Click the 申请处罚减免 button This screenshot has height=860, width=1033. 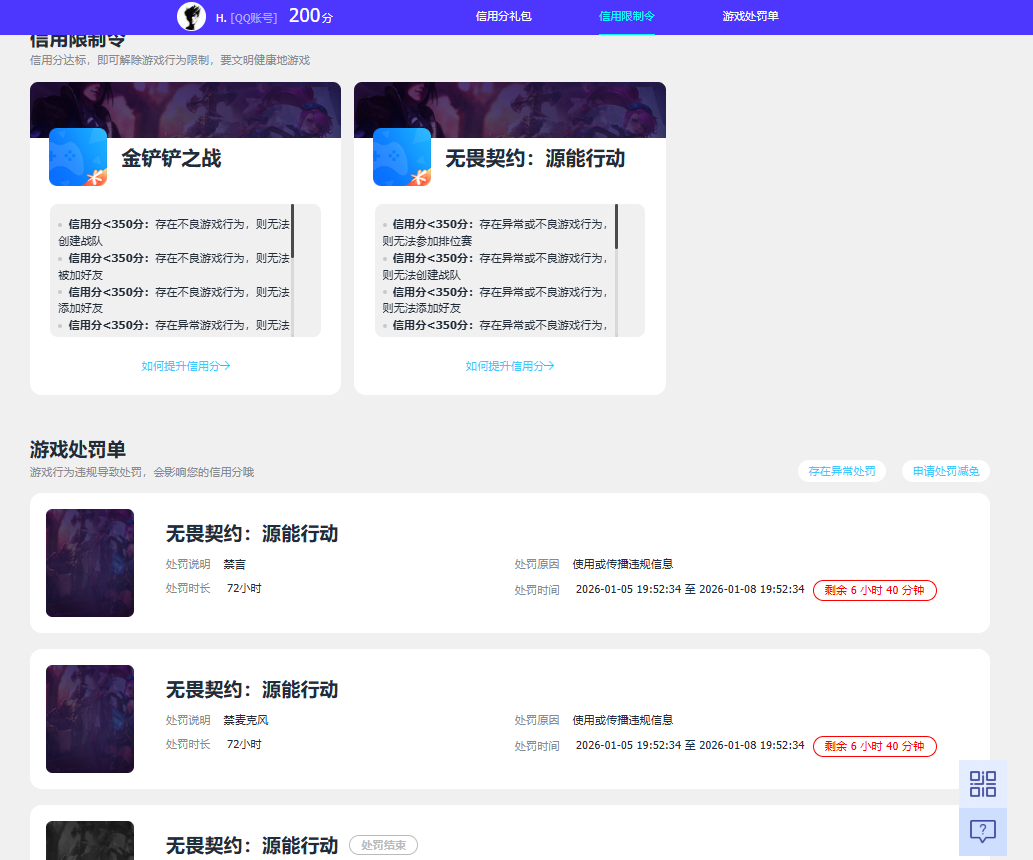[945, 470]
